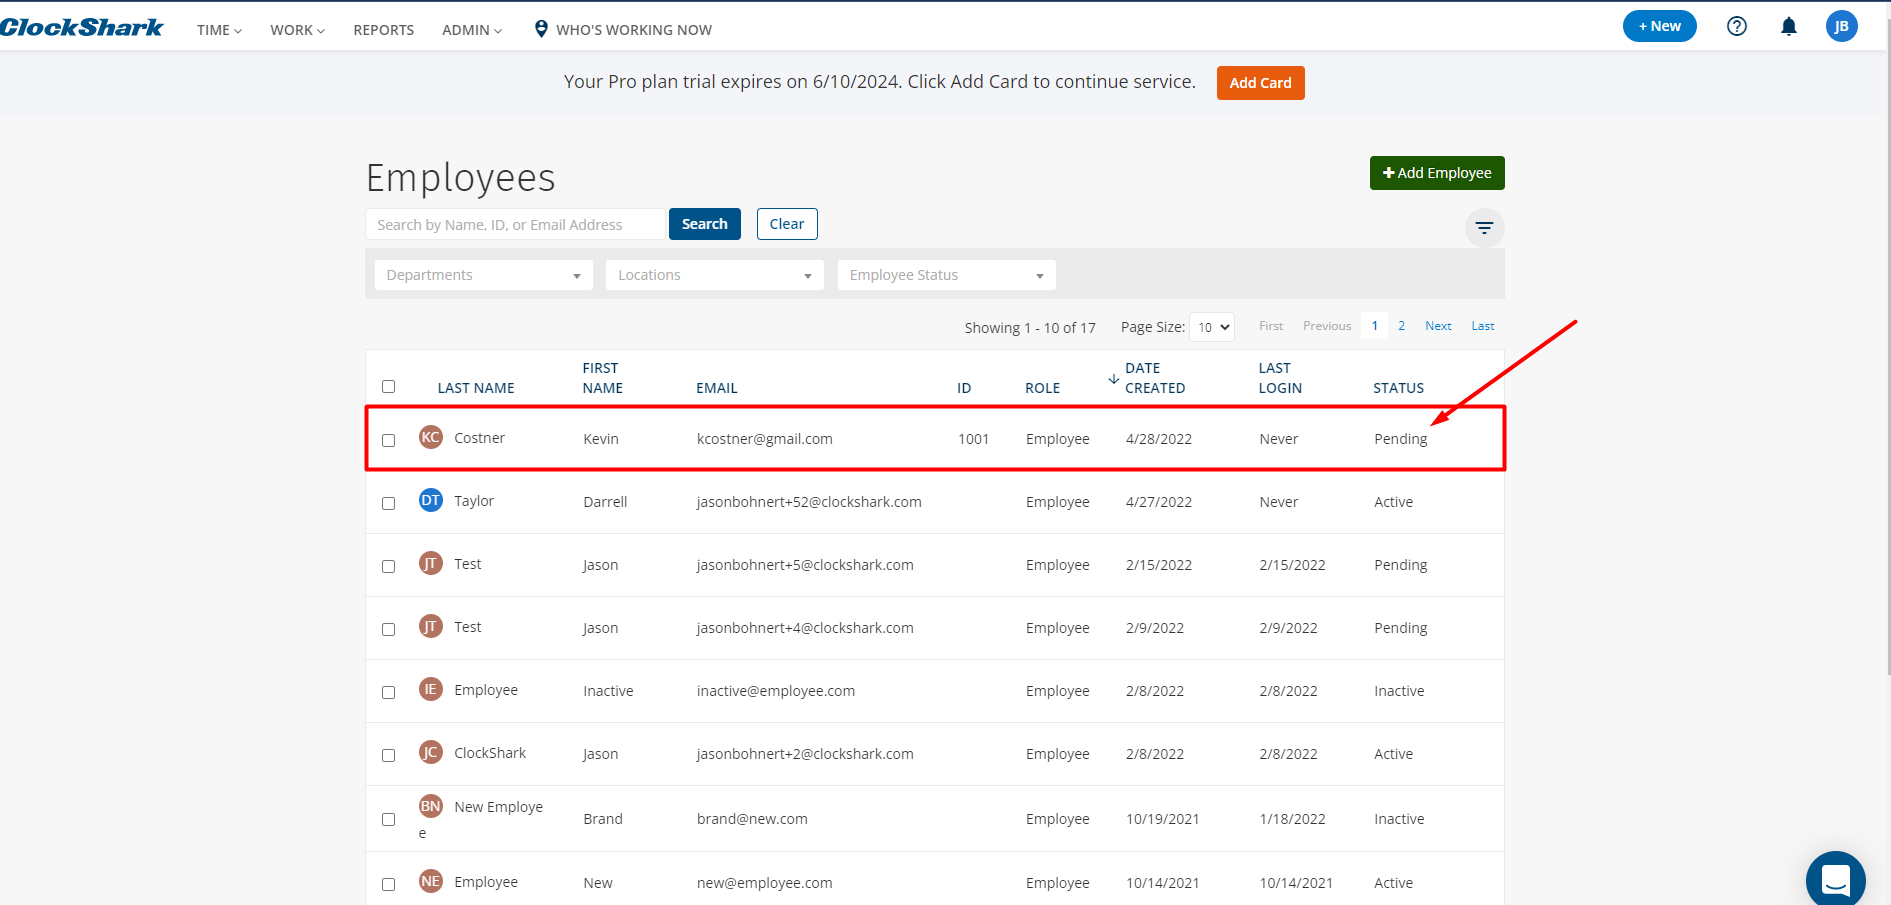Viewport: 1891px width, 905px height.
Task: Click the Date Created sort arrow
Action: (1114, 379)
